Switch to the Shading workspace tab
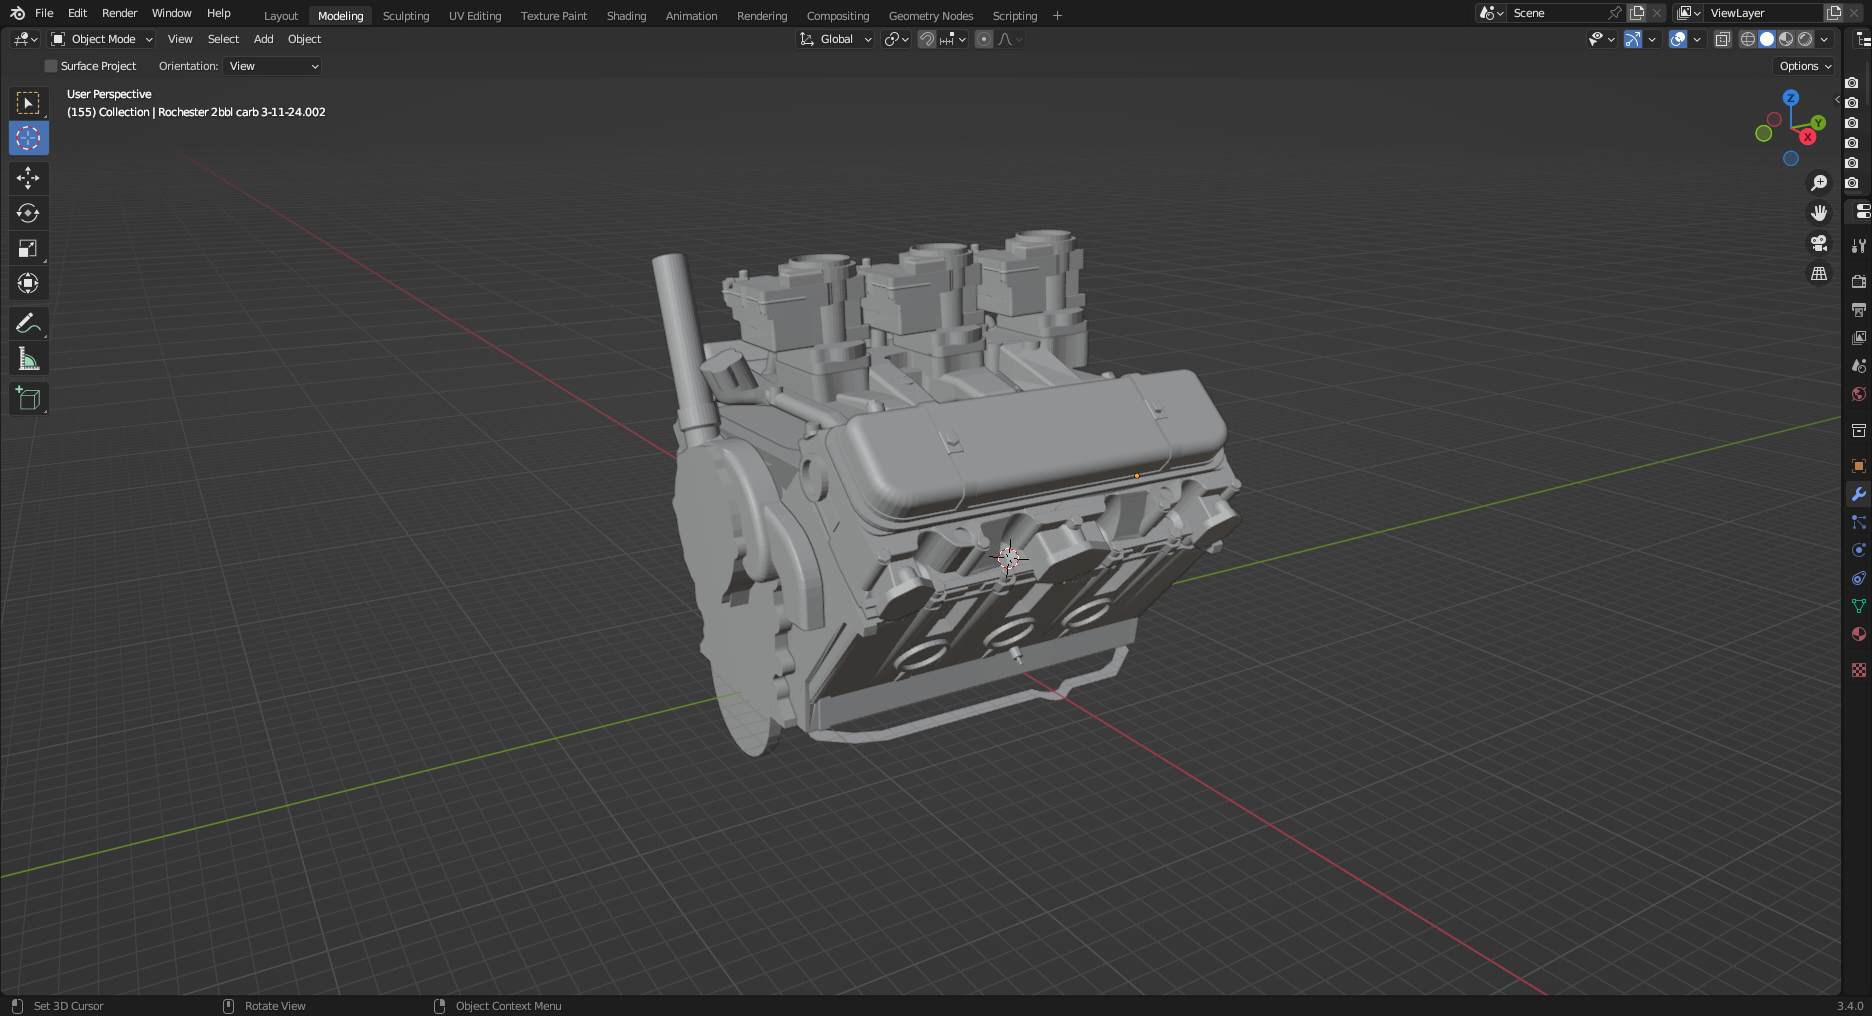Viewport: 1872px width, 1016px height. click(x=626, y=16)
